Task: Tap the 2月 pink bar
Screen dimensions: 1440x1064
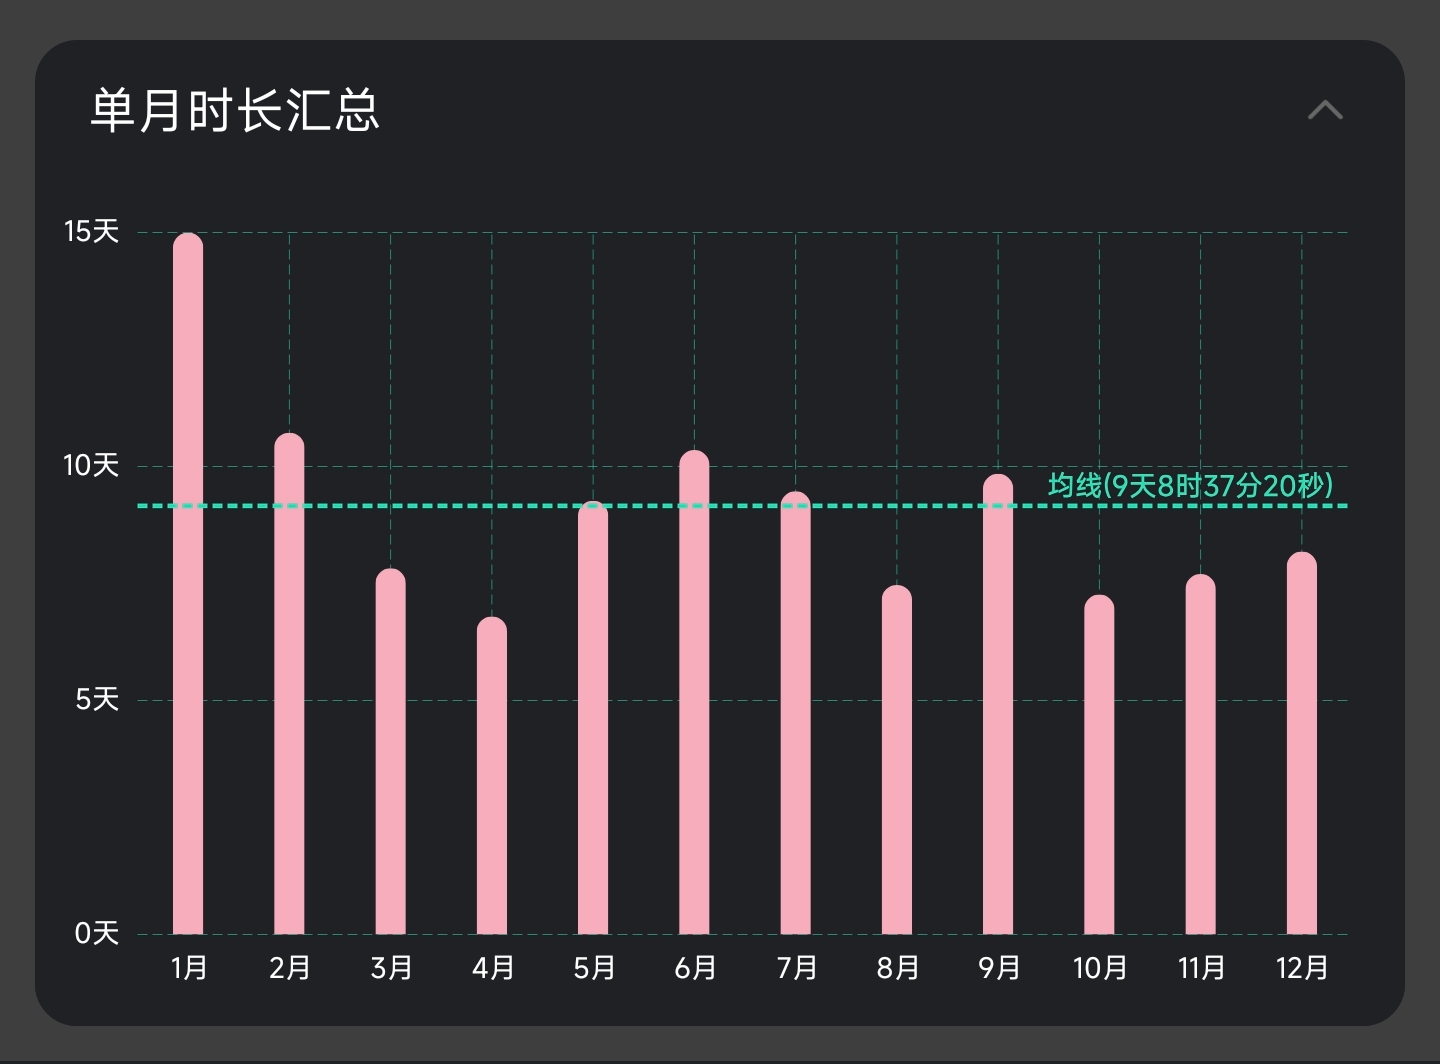Action: 289,685
